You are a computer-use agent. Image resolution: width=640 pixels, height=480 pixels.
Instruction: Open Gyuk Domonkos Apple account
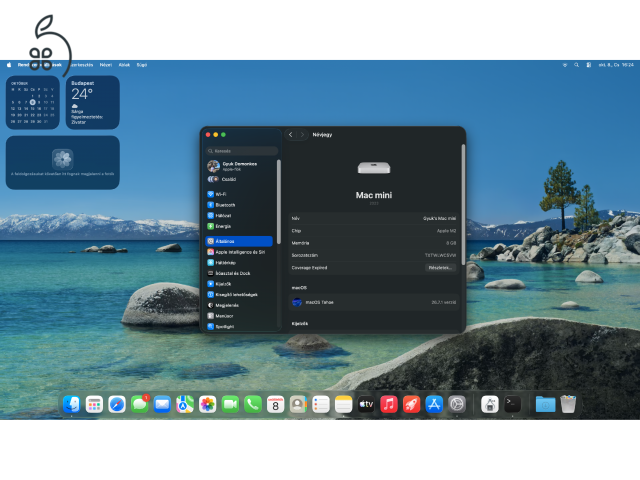tap(241, 166)
